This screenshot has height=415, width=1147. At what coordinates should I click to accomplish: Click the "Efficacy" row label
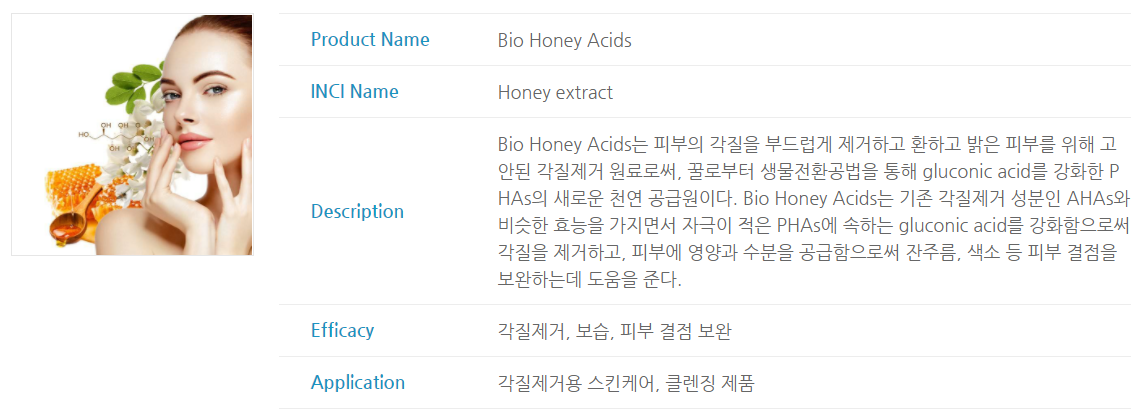pyautogui.click(x=342, y=330)
